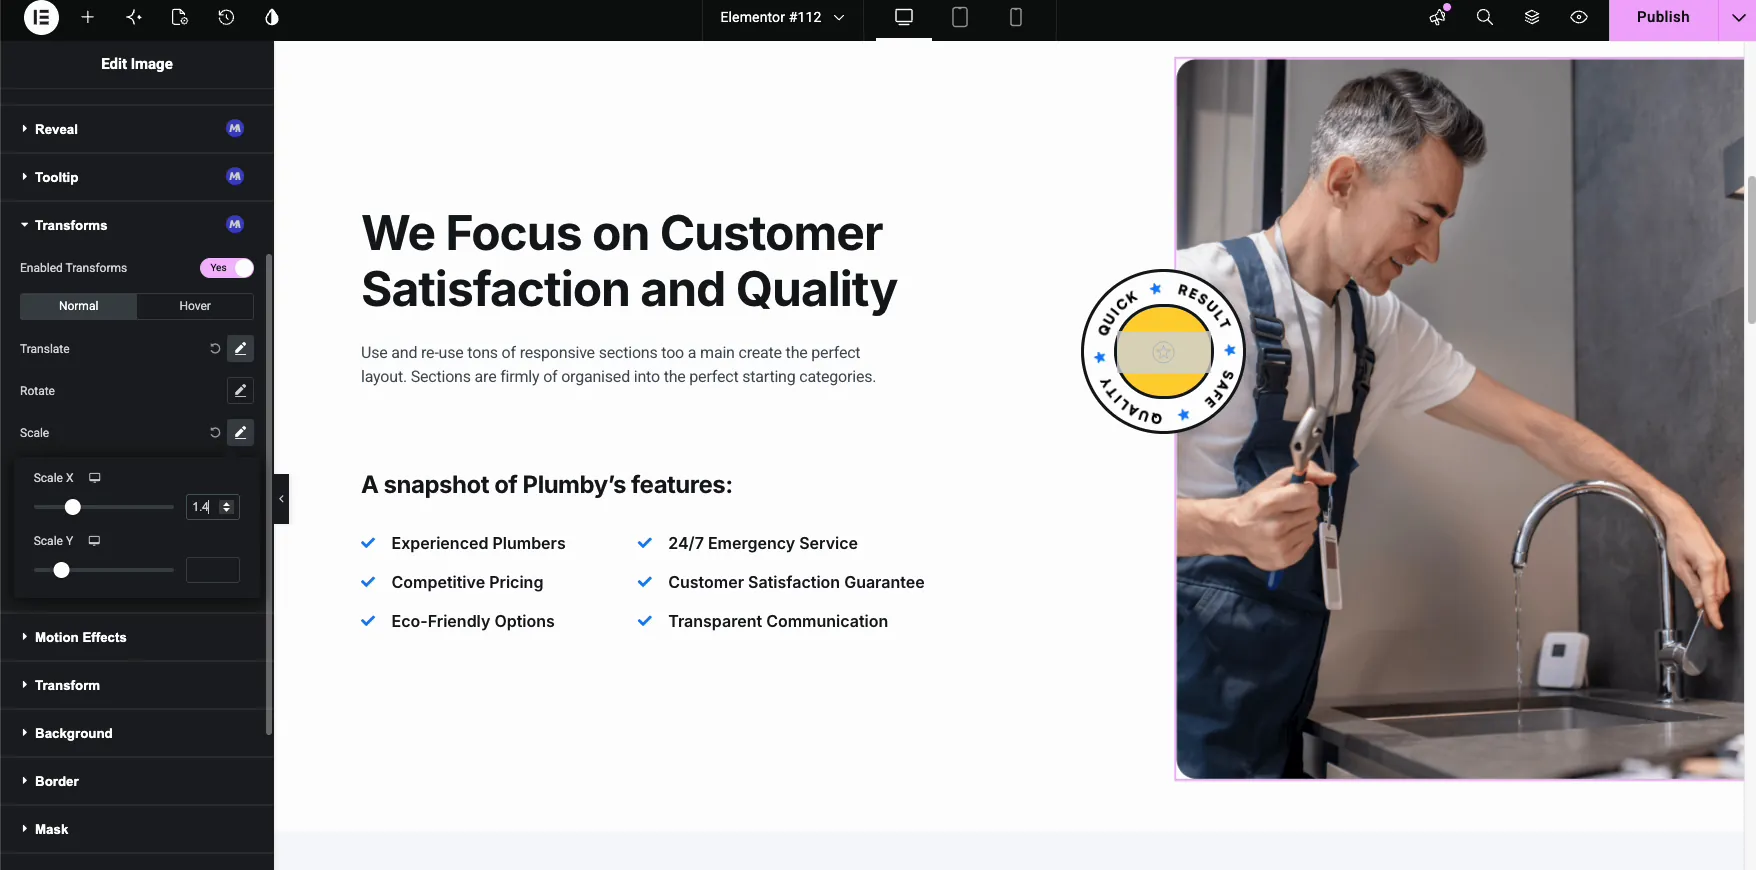Switch to Desktop responsive view
This screenshot has width=1756, height=870.
coord(904,17)
